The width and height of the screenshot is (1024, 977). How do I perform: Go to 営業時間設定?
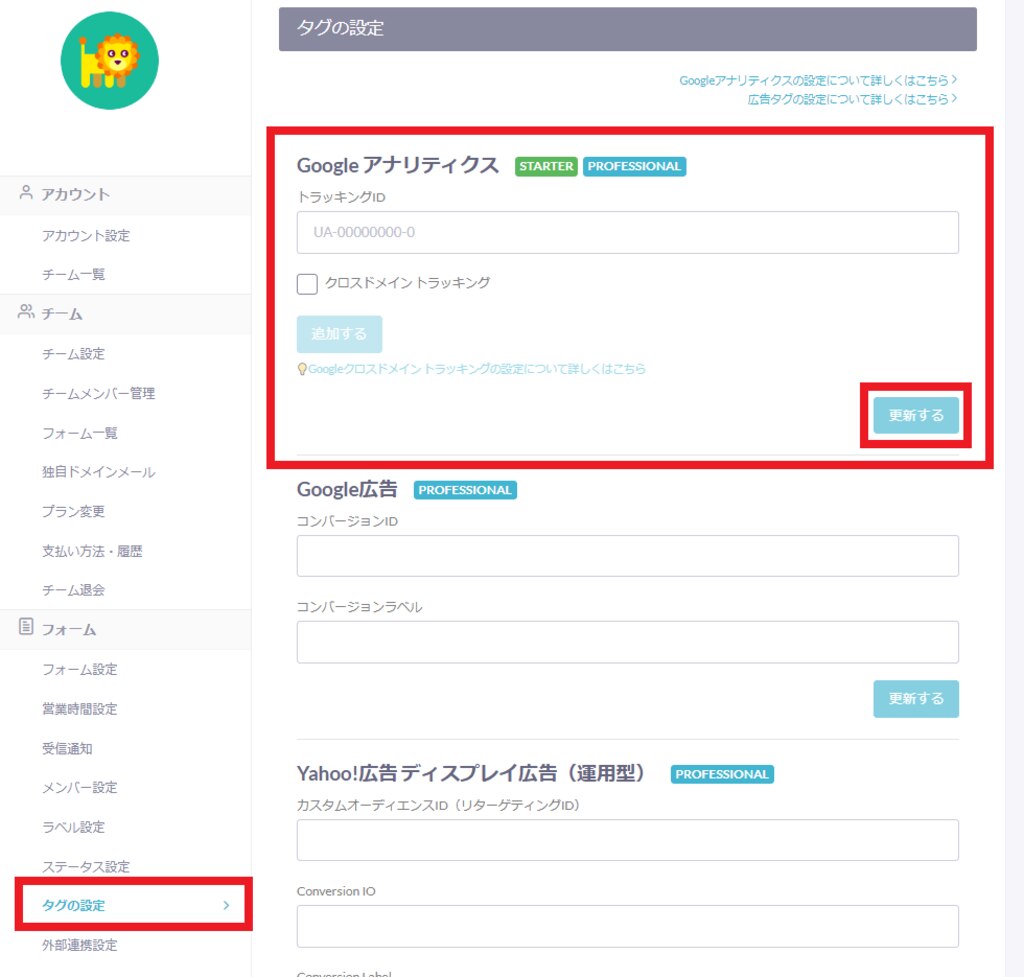80,709
